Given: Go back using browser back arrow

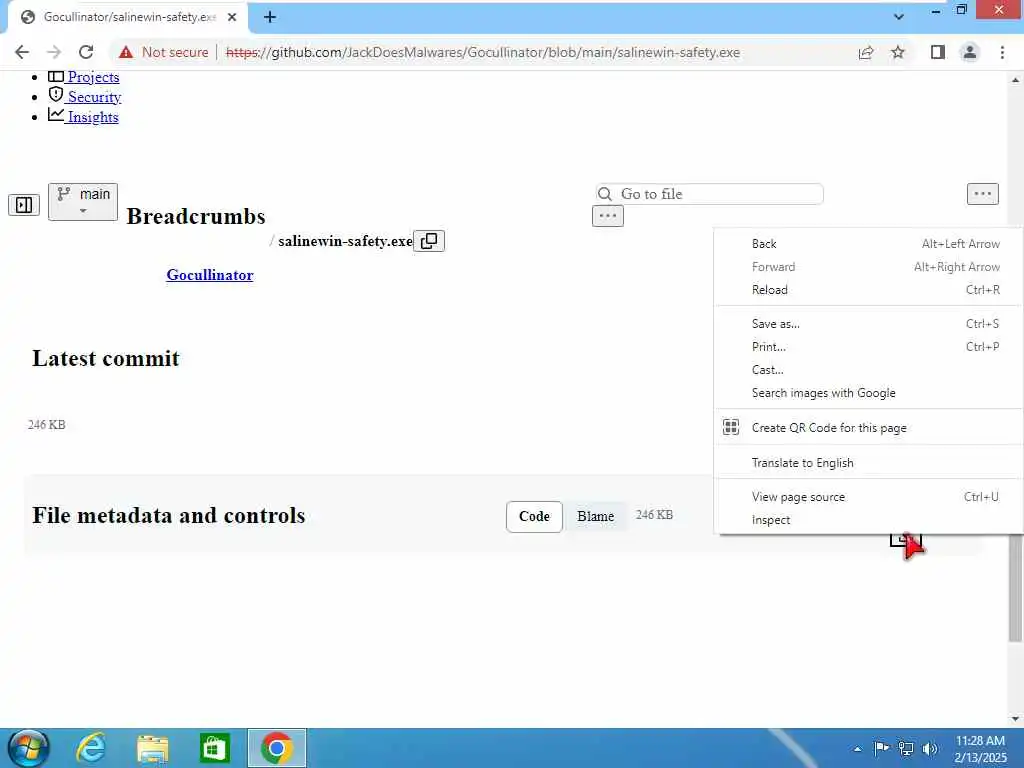Looking at the screenshot, I should 22,52.
